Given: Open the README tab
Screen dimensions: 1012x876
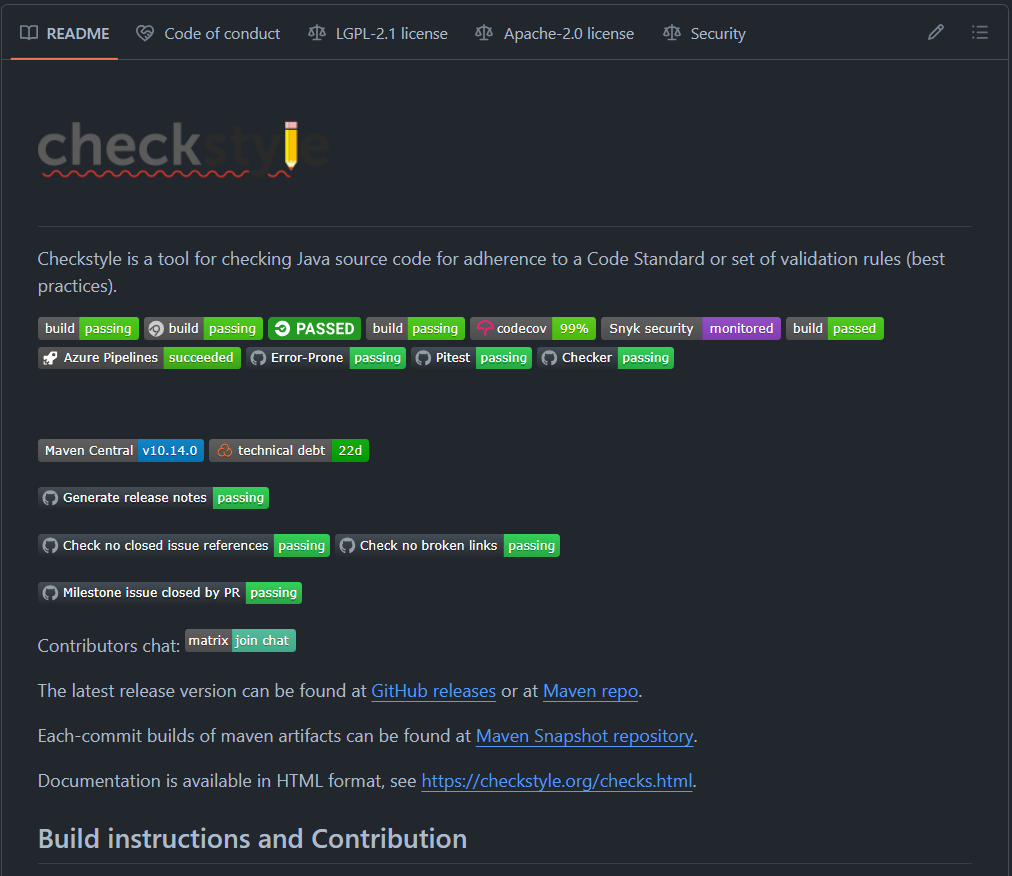Looking at the screenshot, I should (x=65, y=34).
